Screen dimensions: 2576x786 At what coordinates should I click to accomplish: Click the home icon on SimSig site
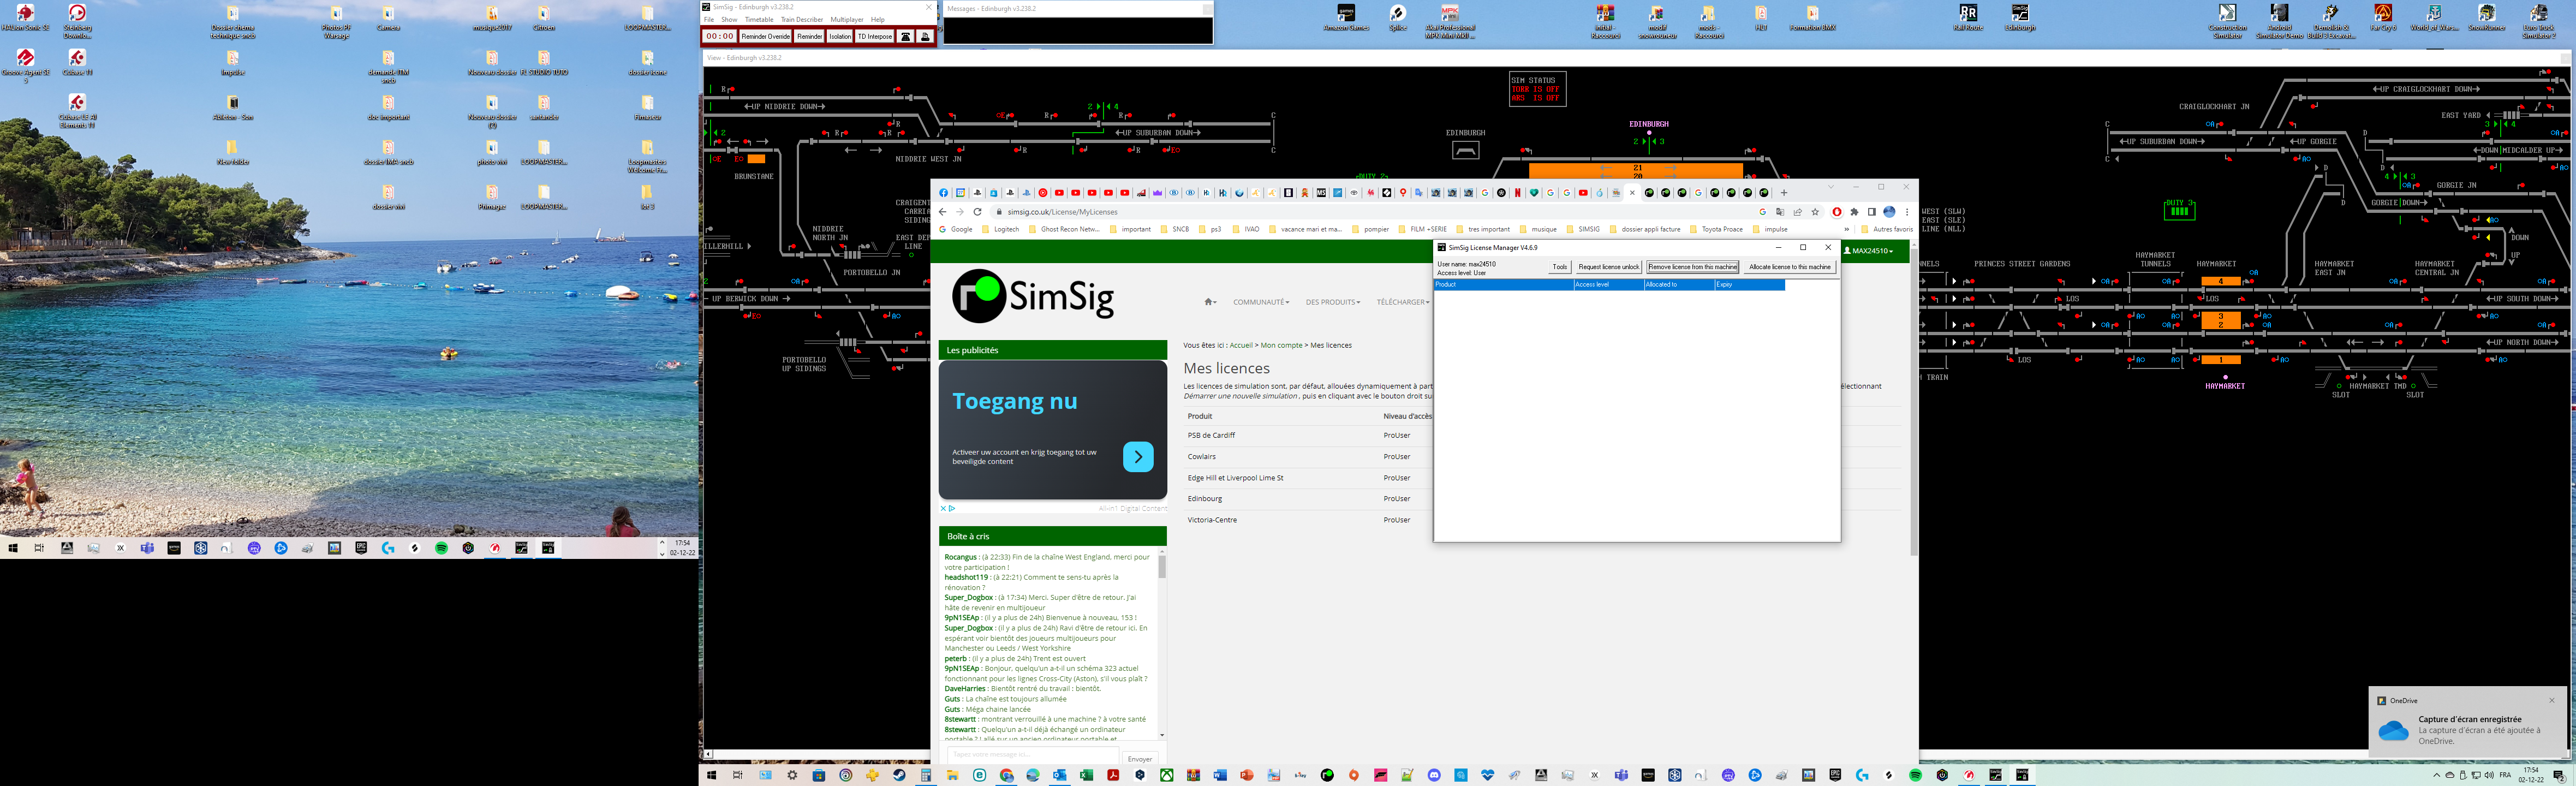coord(1210,302)
